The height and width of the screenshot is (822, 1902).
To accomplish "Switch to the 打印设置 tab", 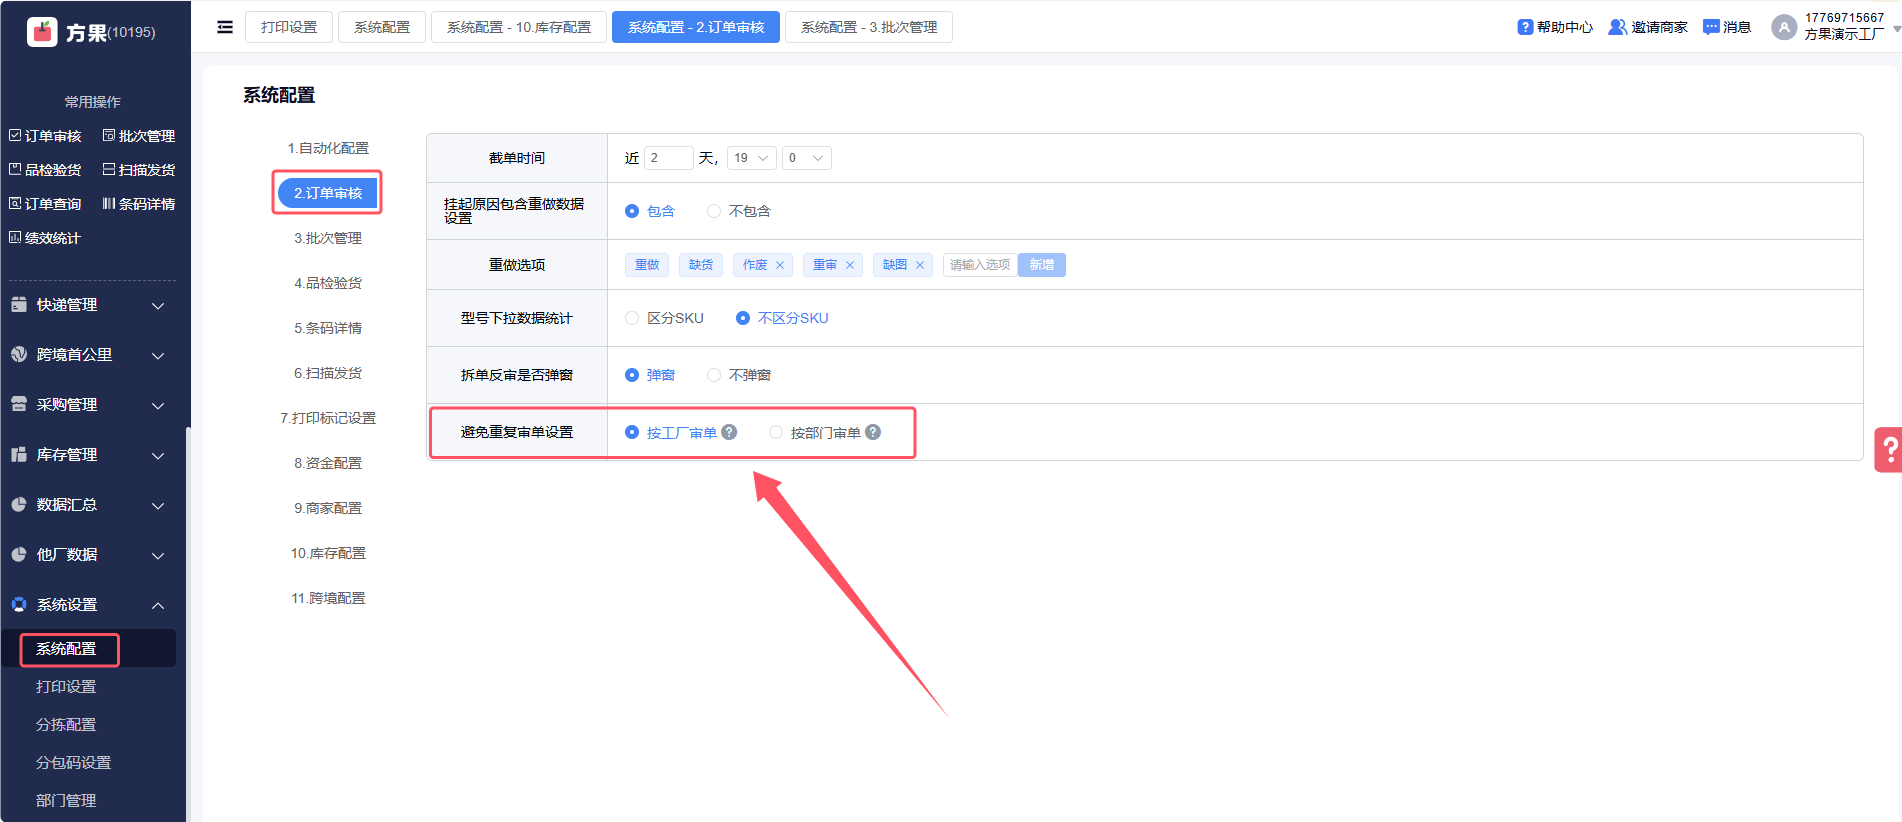I will click(289, 27).
